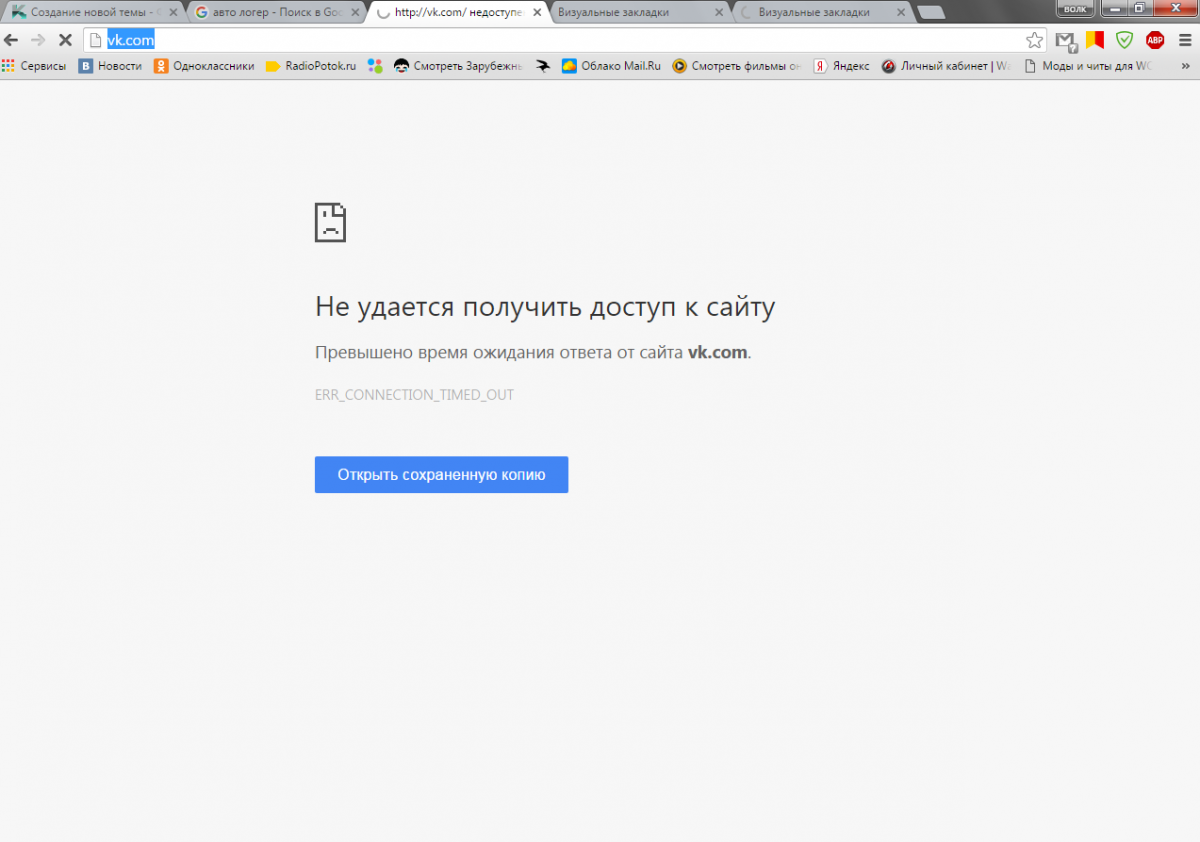
Task: Click the bold vk.com in the error message
Action: pos(717,352)
